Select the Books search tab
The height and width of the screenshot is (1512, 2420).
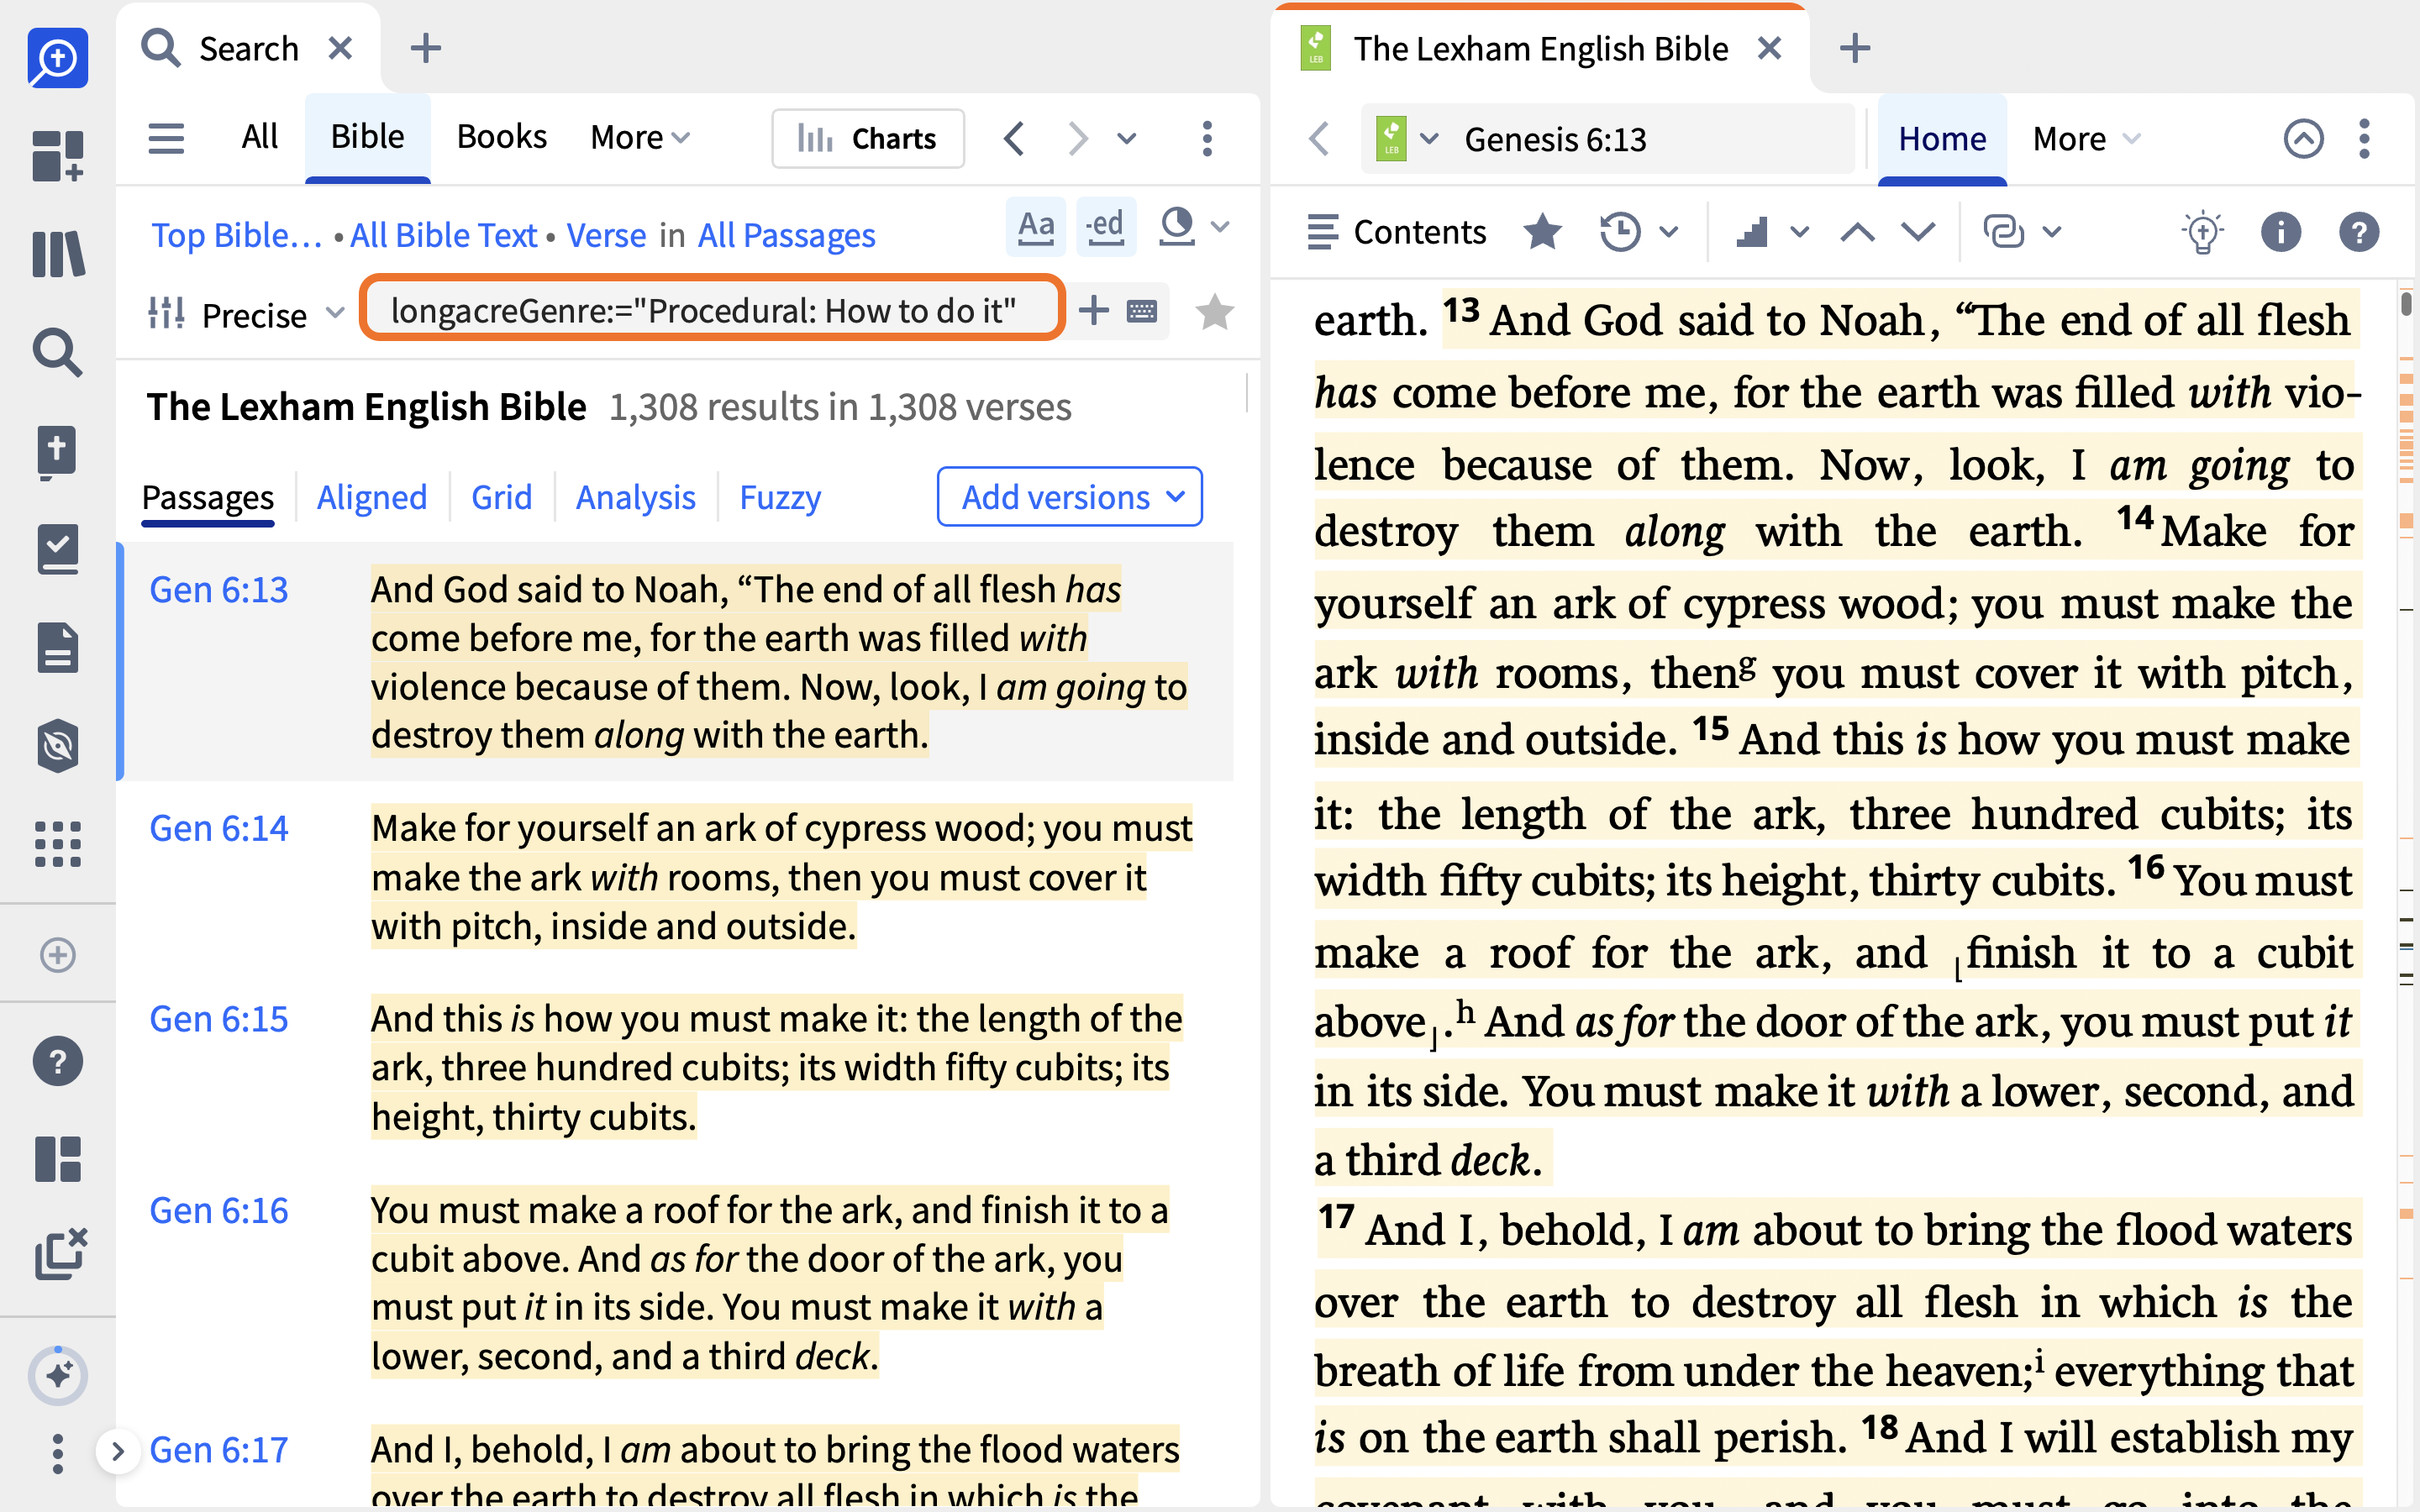[501, 136]
